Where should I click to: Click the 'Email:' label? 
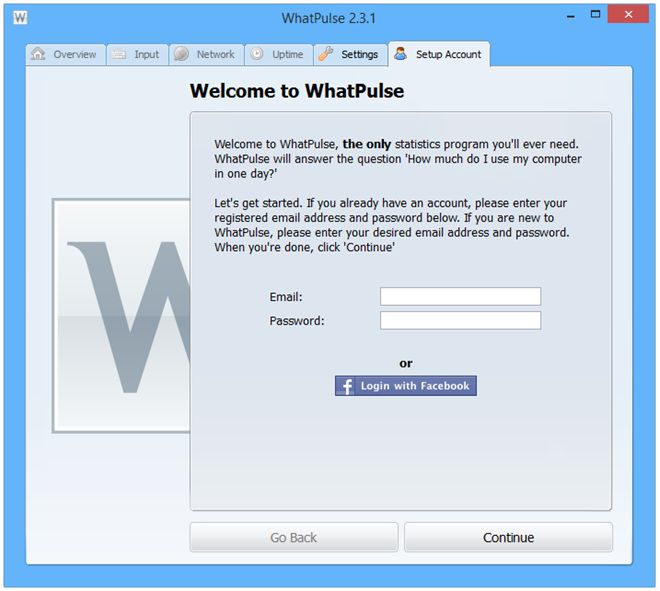coord(286,297)
